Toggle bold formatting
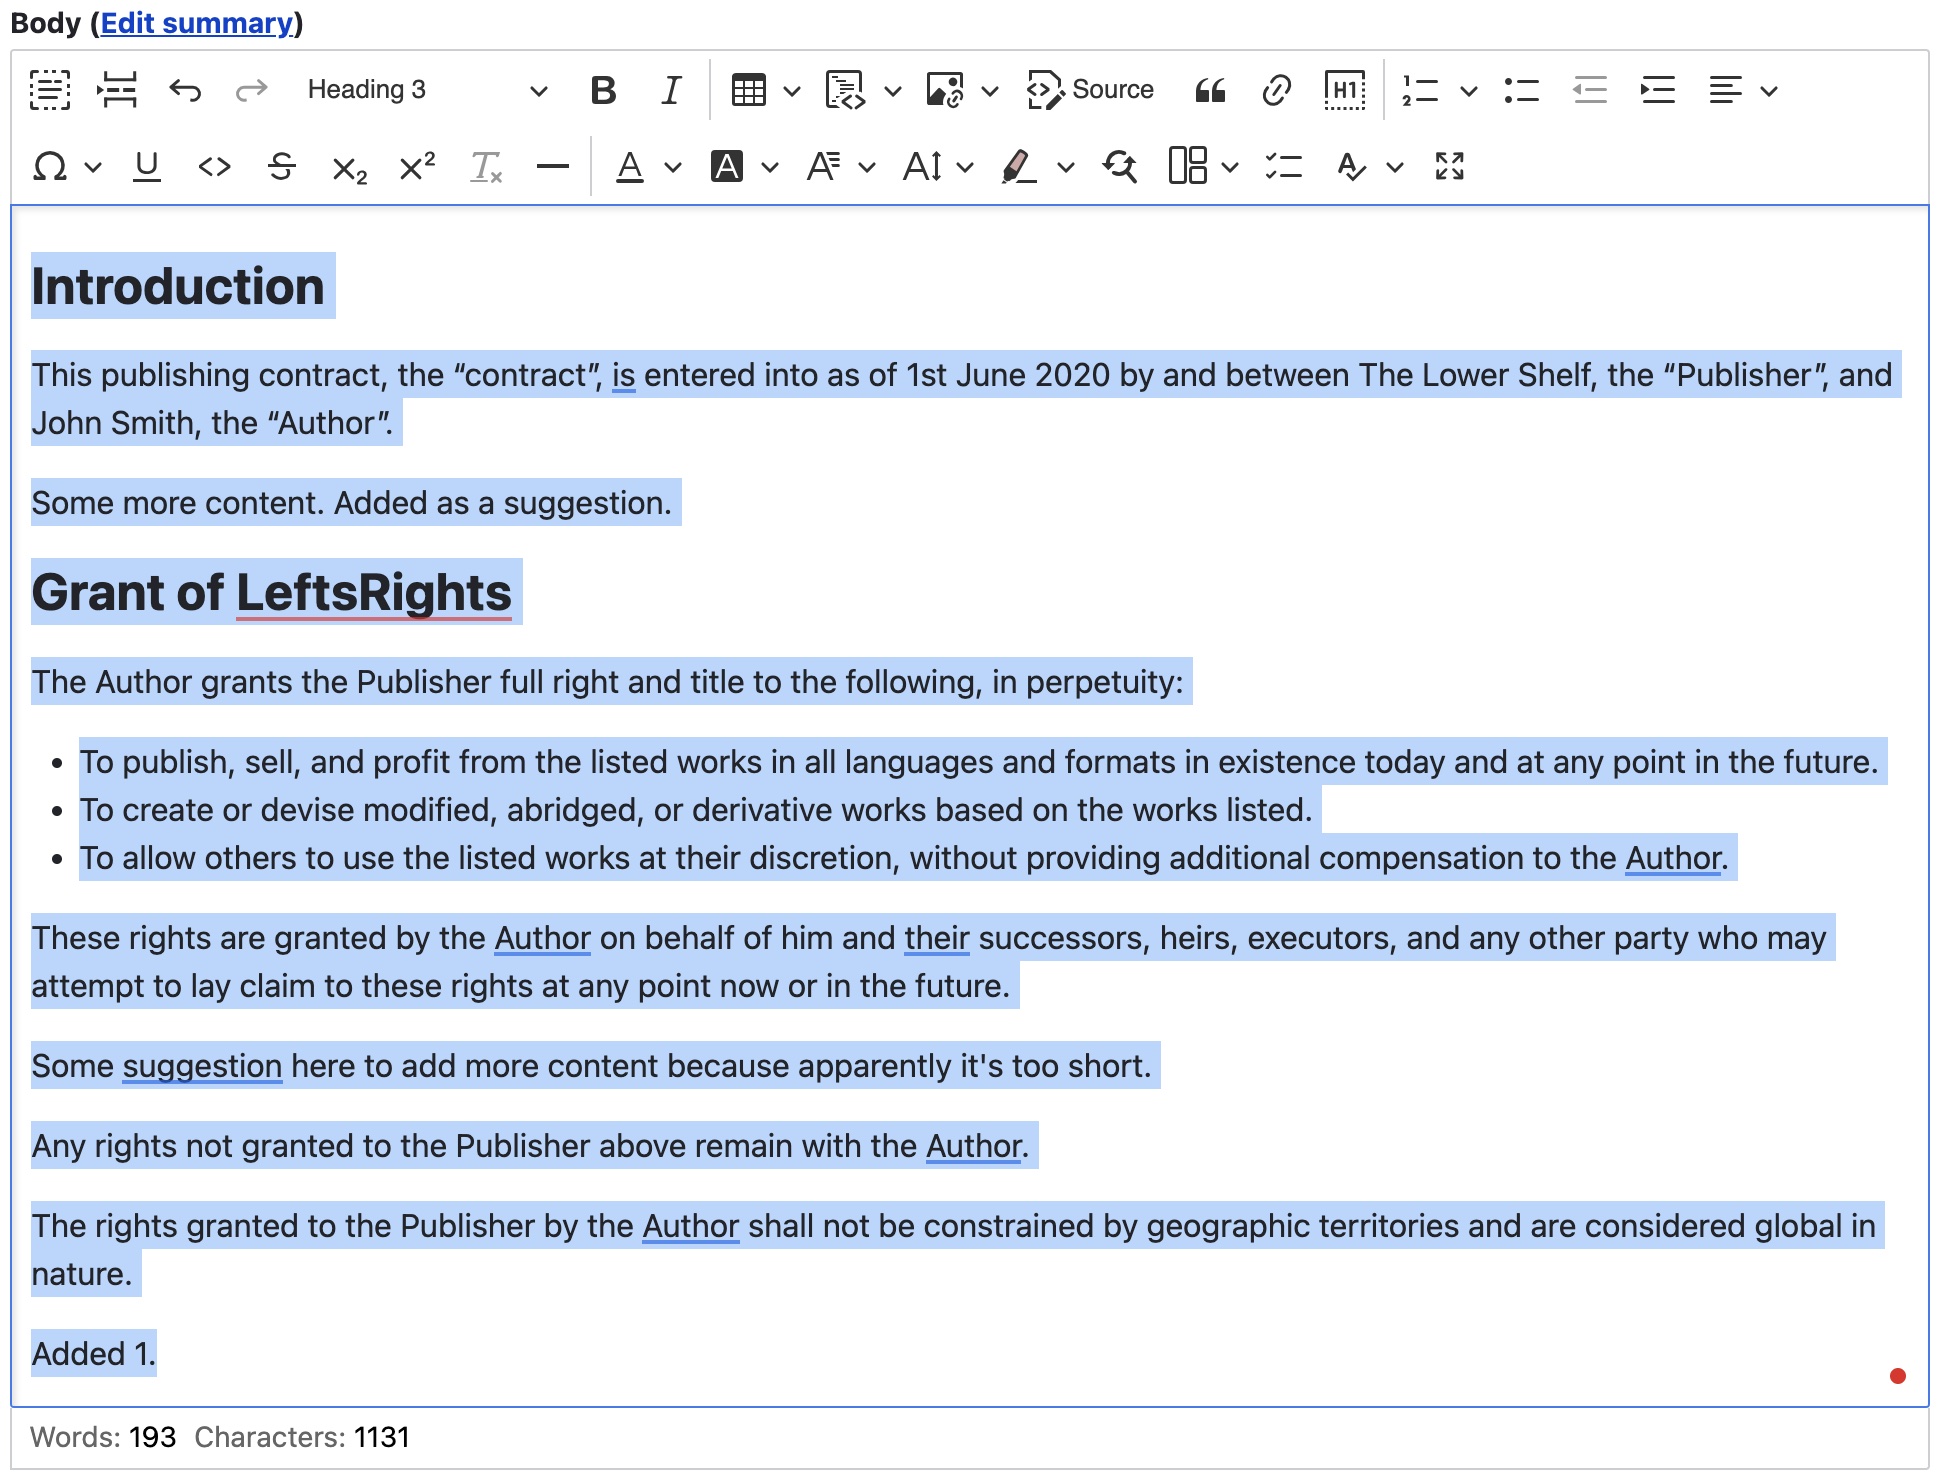This screenshot has width=1942, height=1474. pyautogui.click(x=603, y=90)
